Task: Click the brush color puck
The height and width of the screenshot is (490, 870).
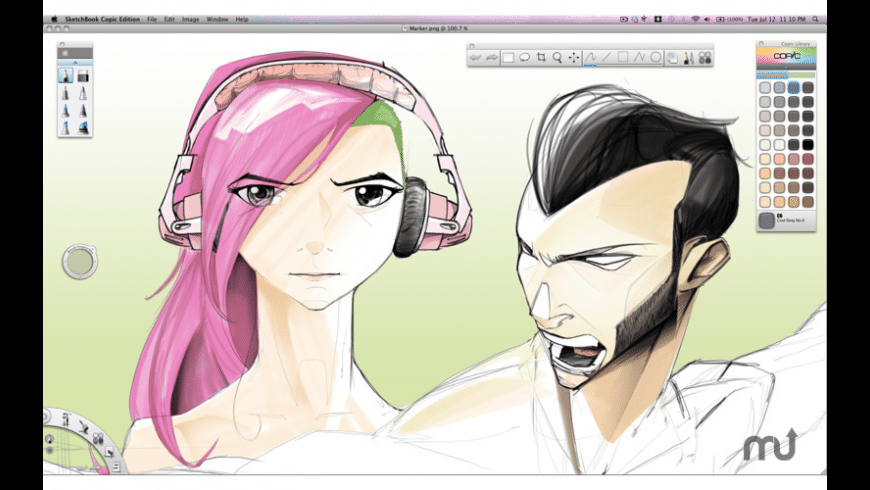Action: [x=80, y=261]
